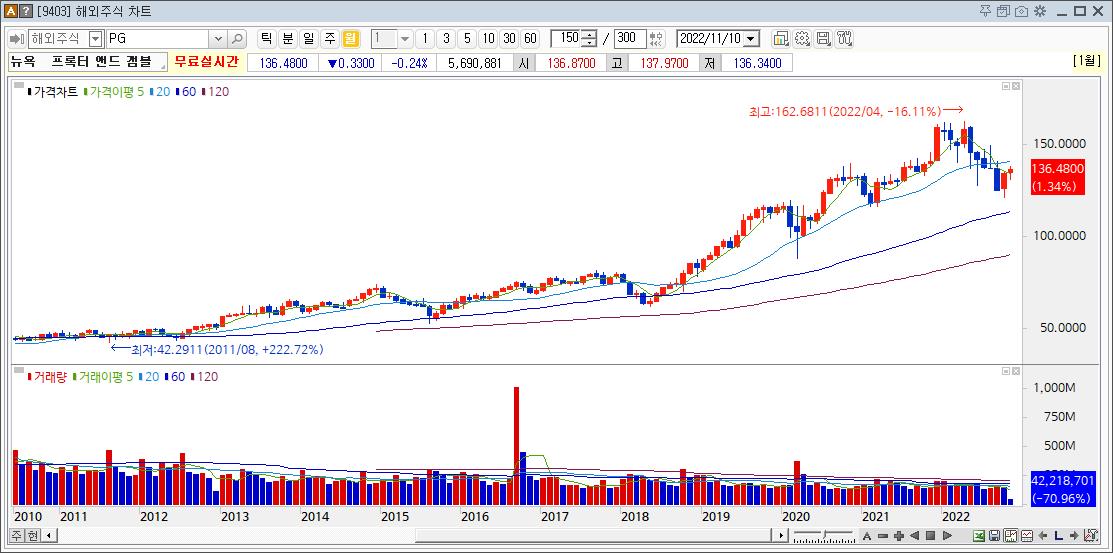Open the chart indicator list icon
1113x553 pixels.
pyautogui.click(x=781, y=38)
